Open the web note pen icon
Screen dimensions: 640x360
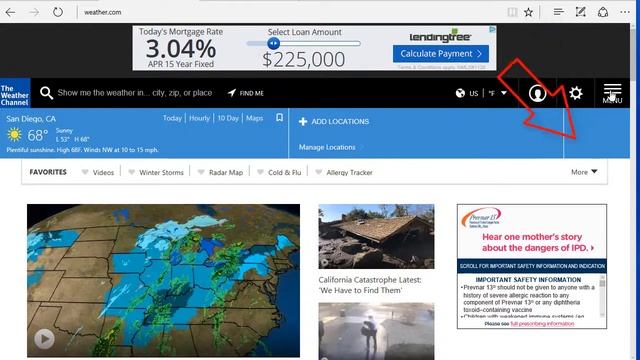pyautogui.click(x=580, y=12)
